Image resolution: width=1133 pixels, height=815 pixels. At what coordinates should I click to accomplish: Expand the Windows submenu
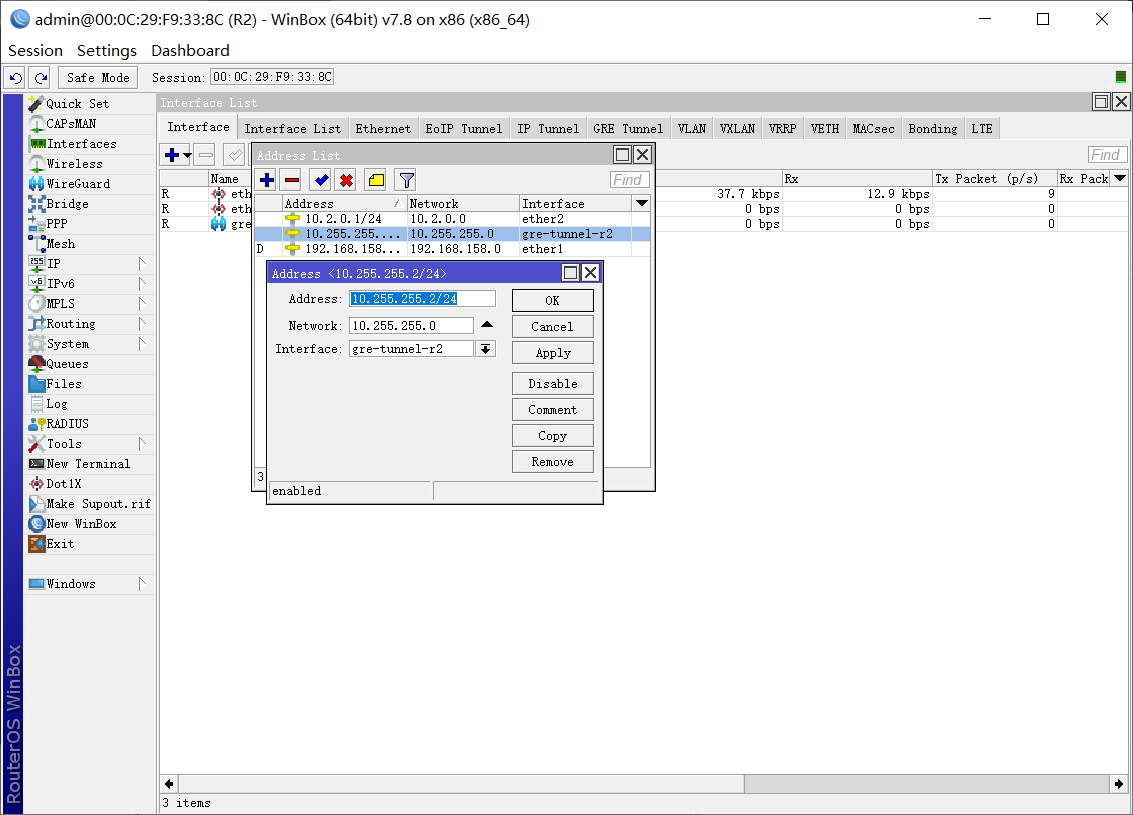tap(91, 584)
